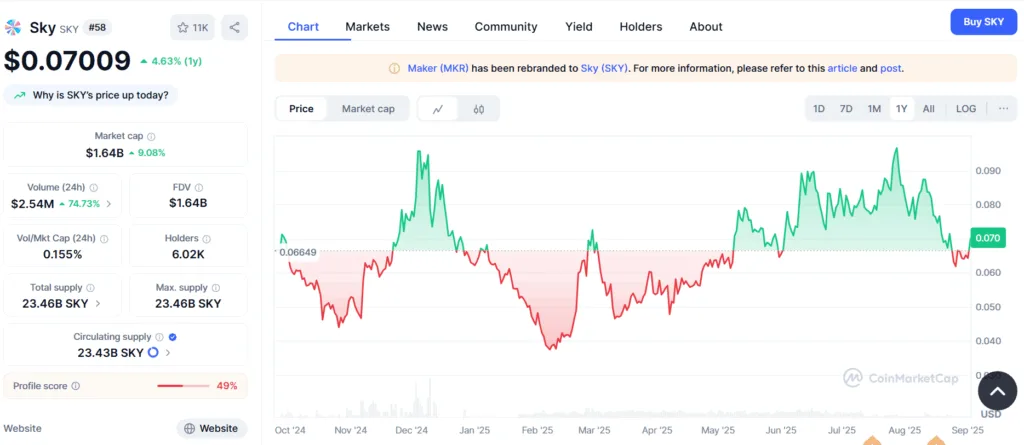1024x445 pixels.
Task: Select the 1M time range
Action: coord(874,109)
